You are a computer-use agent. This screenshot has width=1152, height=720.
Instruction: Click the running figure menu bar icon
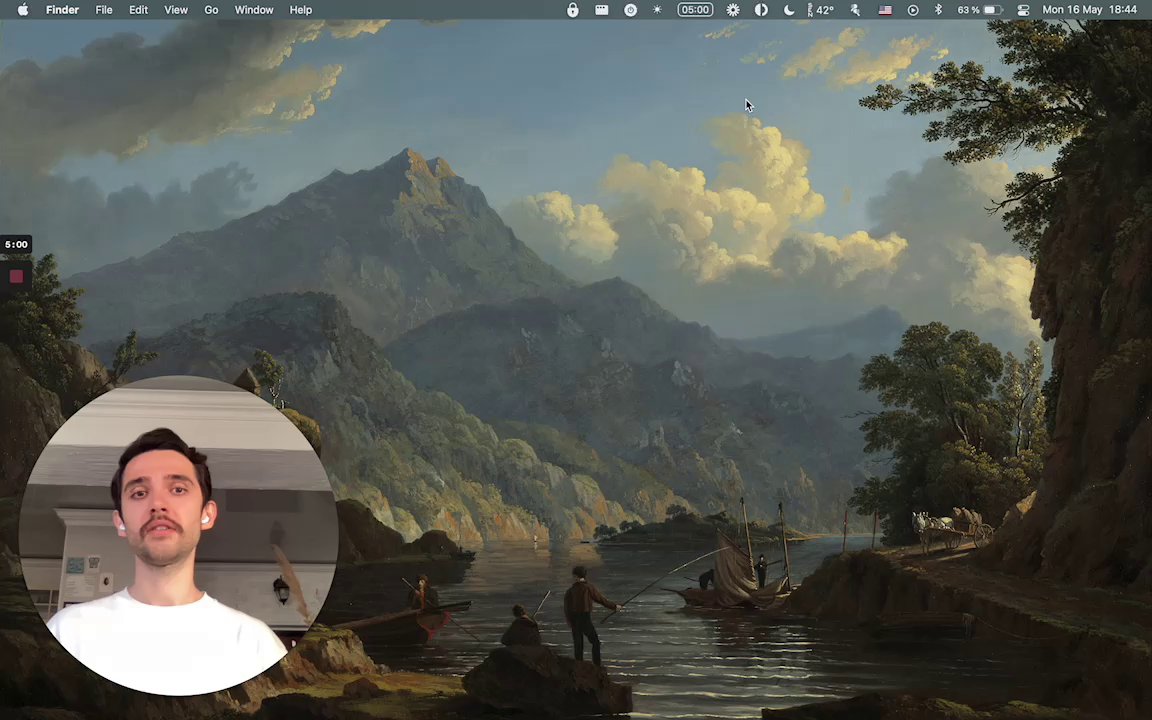[856, 10]
